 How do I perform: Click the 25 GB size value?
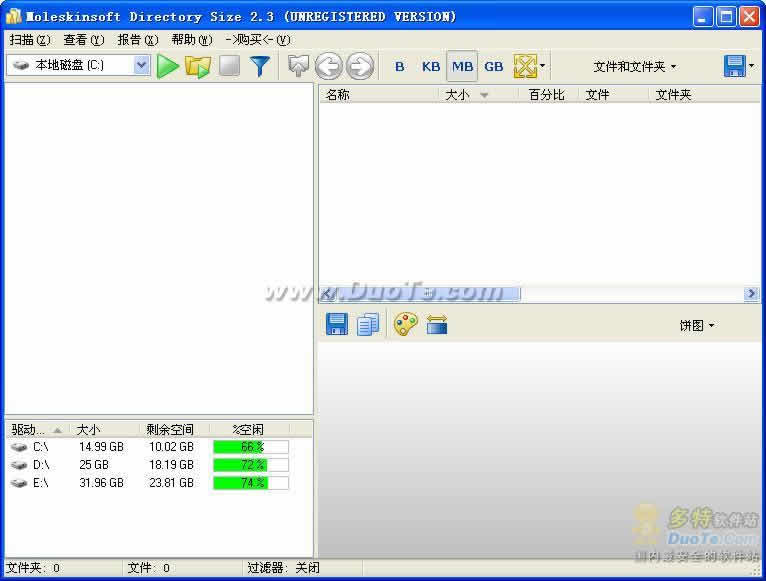pos(94,465)
